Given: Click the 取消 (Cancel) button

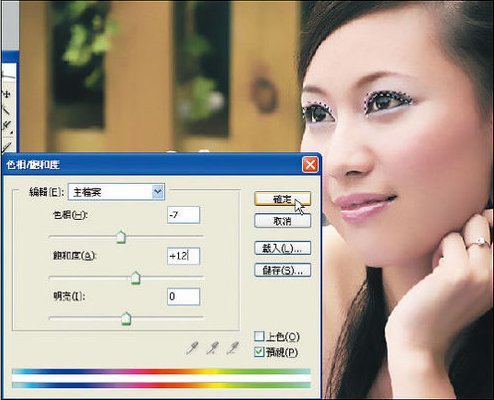Looking at the screenshot, I should [x=282, y=221].
